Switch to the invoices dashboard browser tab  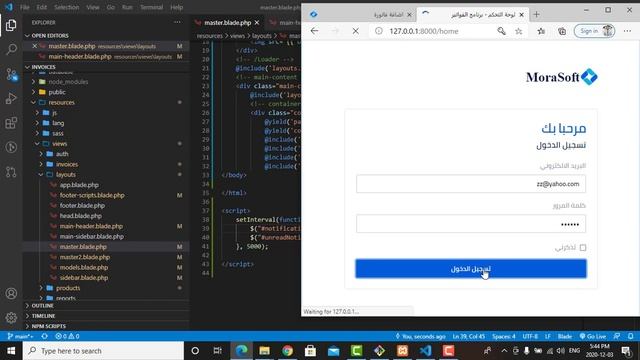[x=473, y=15]
